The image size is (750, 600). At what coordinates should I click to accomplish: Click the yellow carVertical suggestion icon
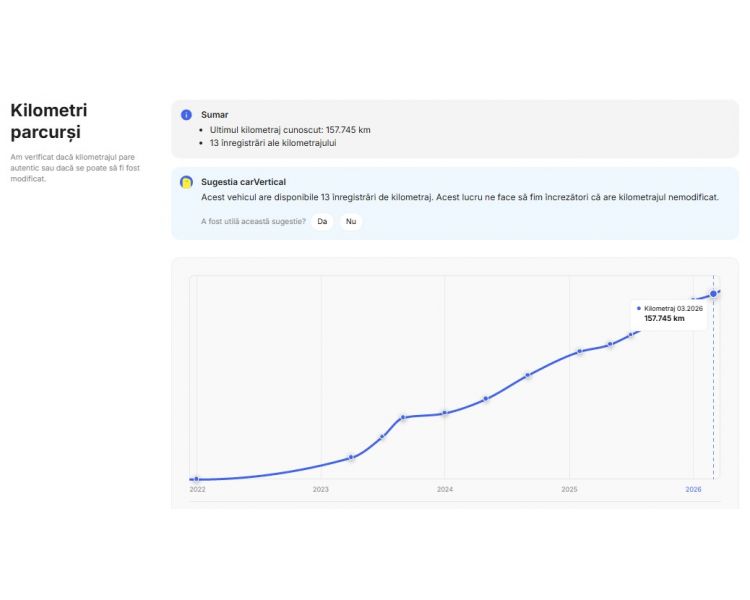tap(186, 182)
